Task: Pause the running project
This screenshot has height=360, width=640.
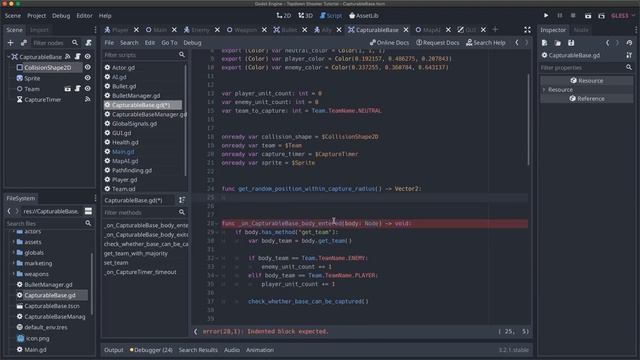Action: click(x=560, y=16)
